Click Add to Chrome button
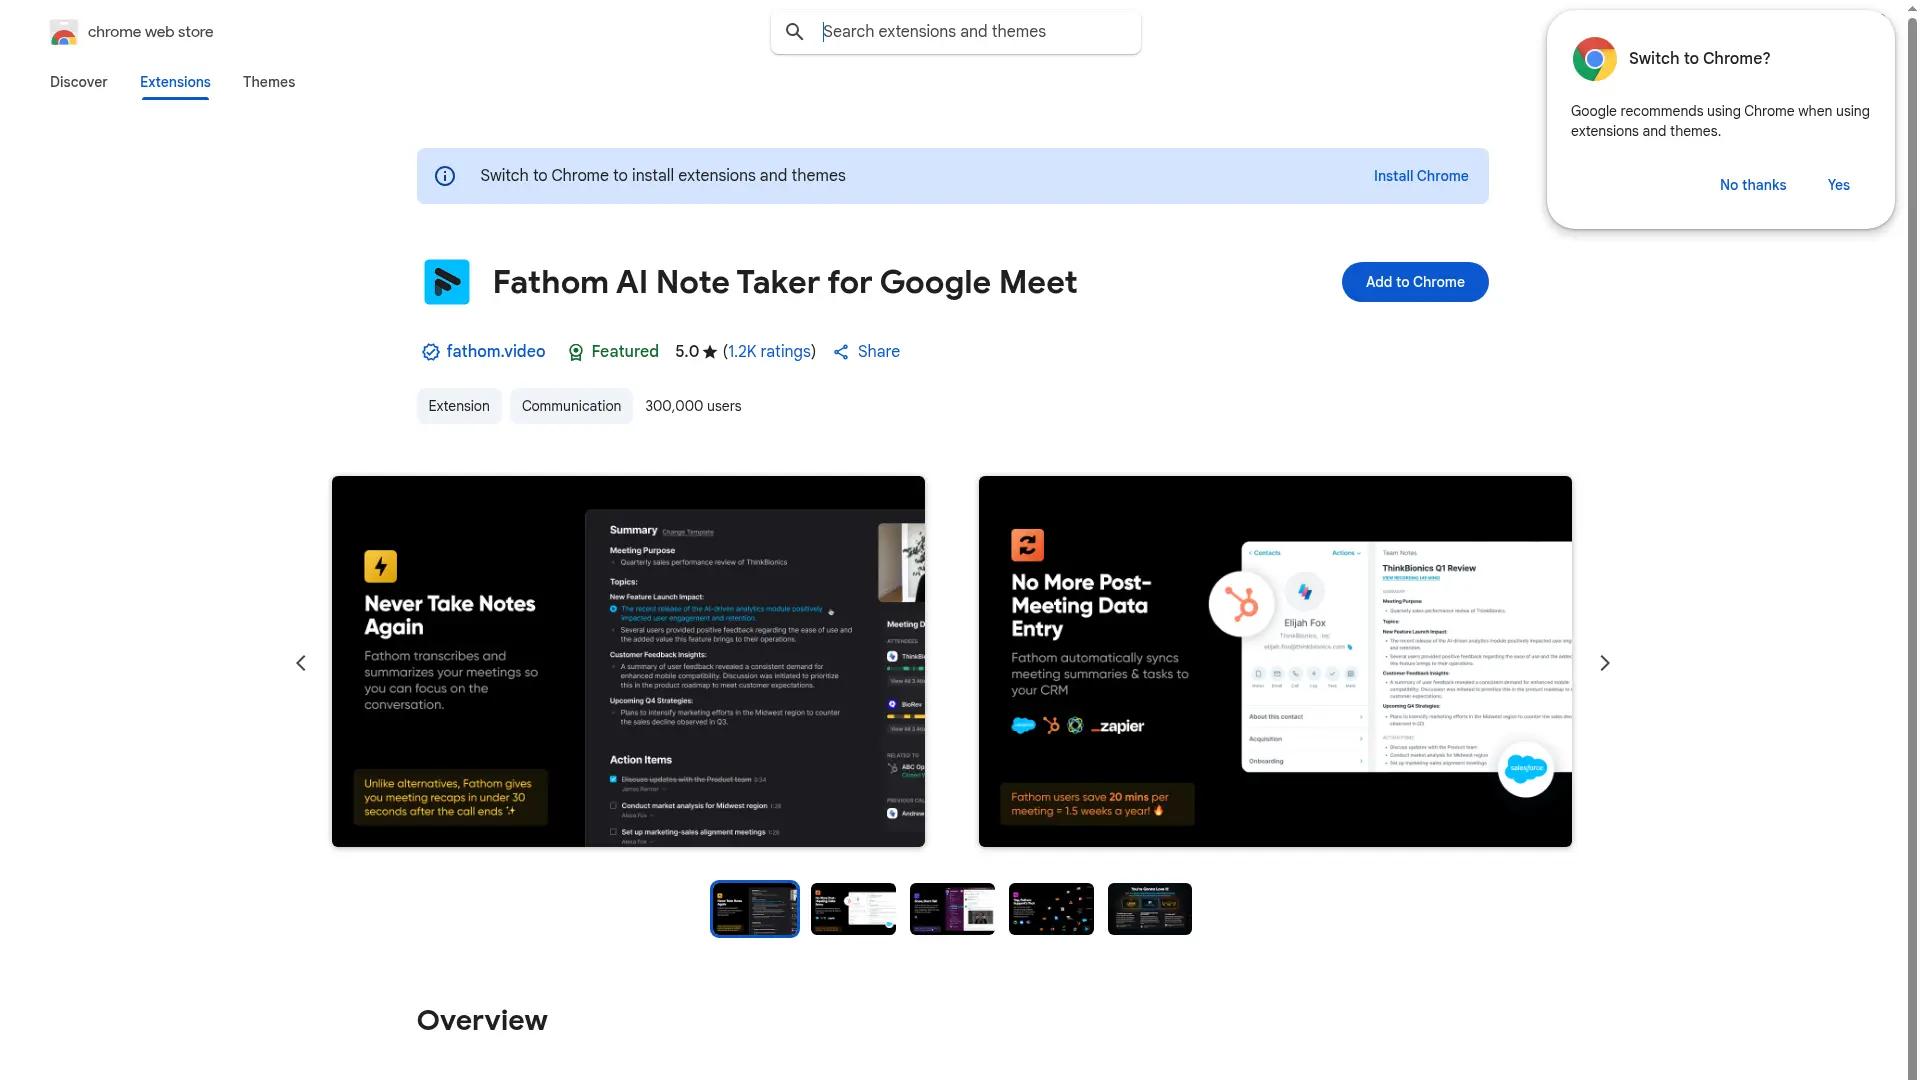 coord(1415,282)
